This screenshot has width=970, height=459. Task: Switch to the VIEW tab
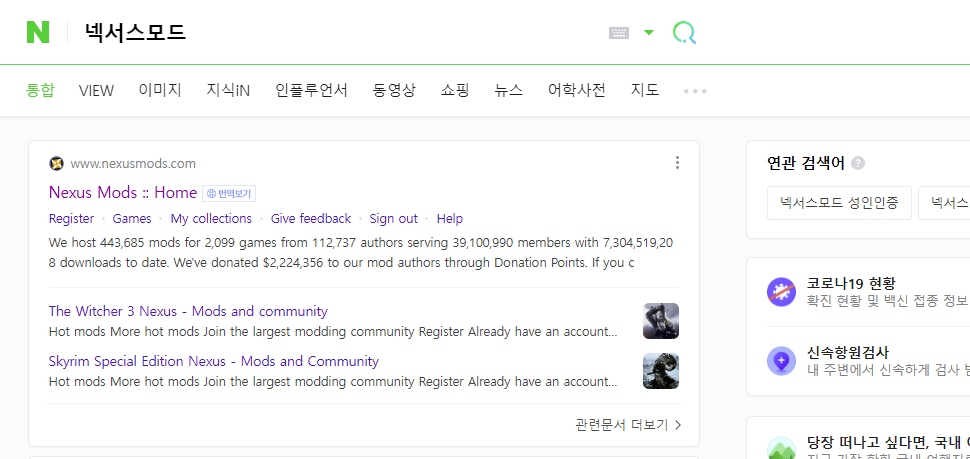(x=97, y=91)
